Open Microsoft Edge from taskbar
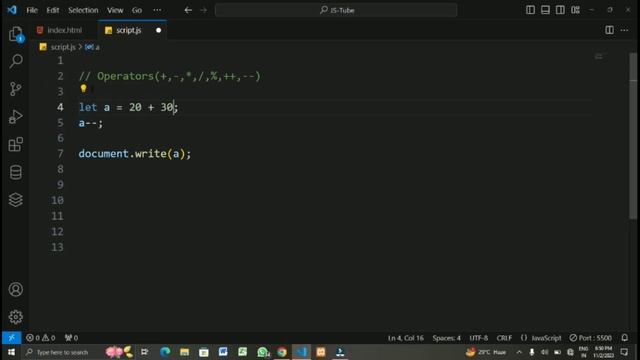 click(165, 352)
